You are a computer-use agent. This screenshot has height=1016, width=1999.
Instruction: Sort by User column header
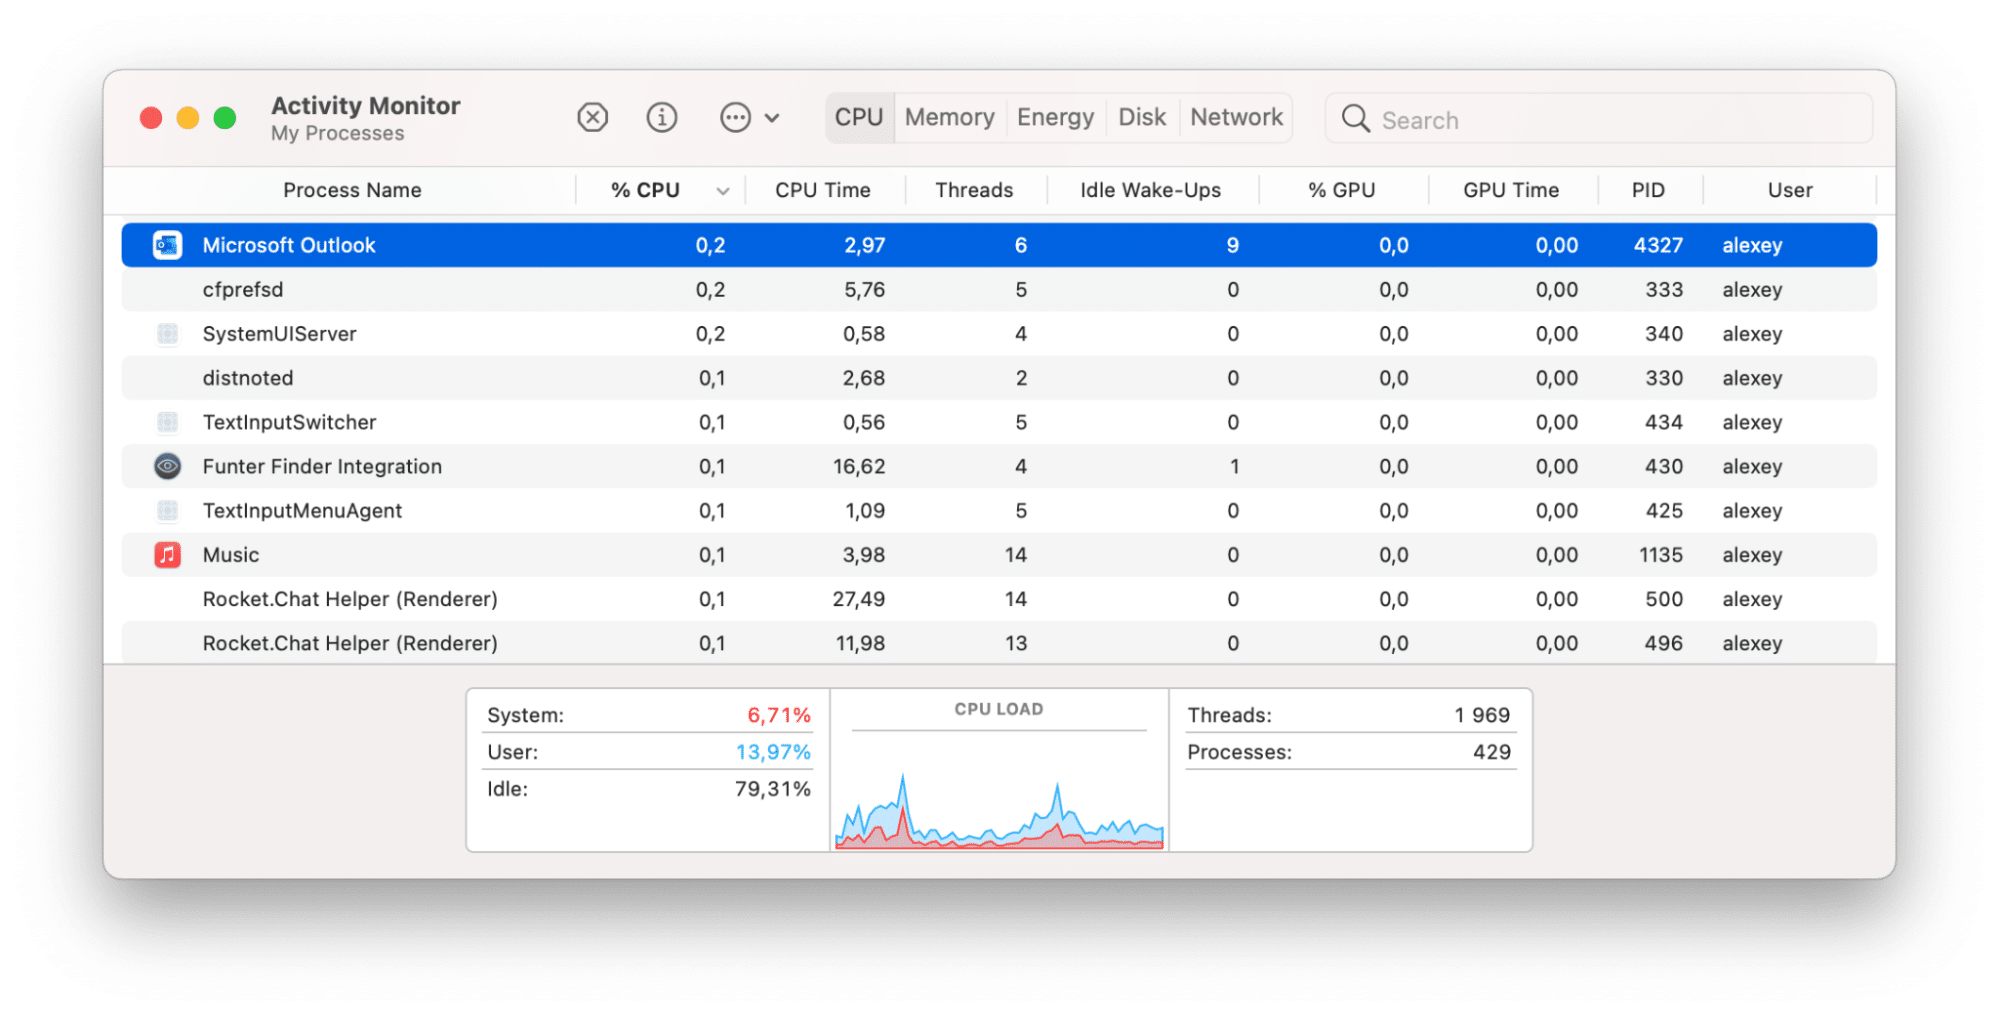tap(1789, 190)
